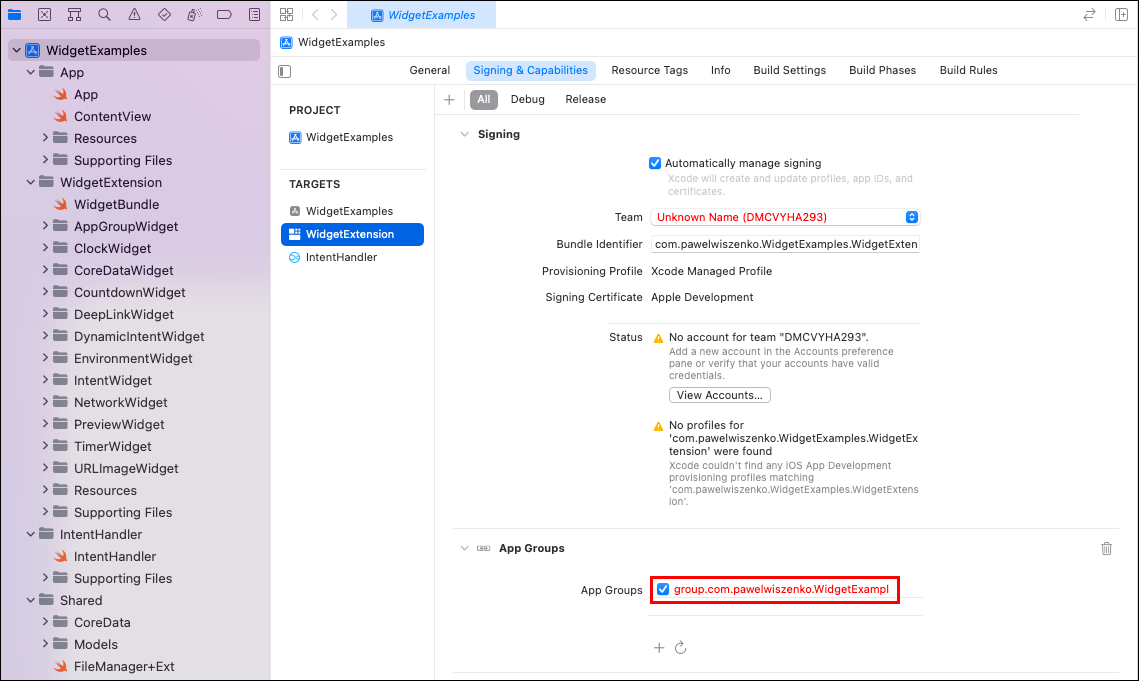1139x681 pixels.
Task: Collapse the Signing section
Action: click(x=464, y=134)
